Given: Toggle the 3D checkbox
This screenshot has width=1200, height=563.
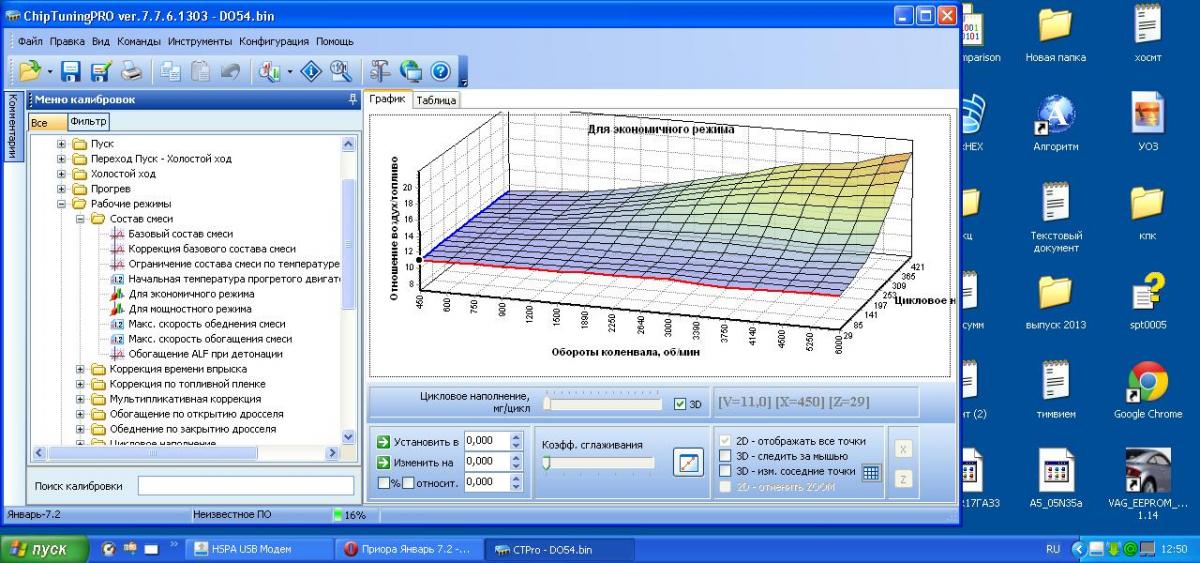Looking at the screenshot, I should pyautogui.click(x=680, y=404).
